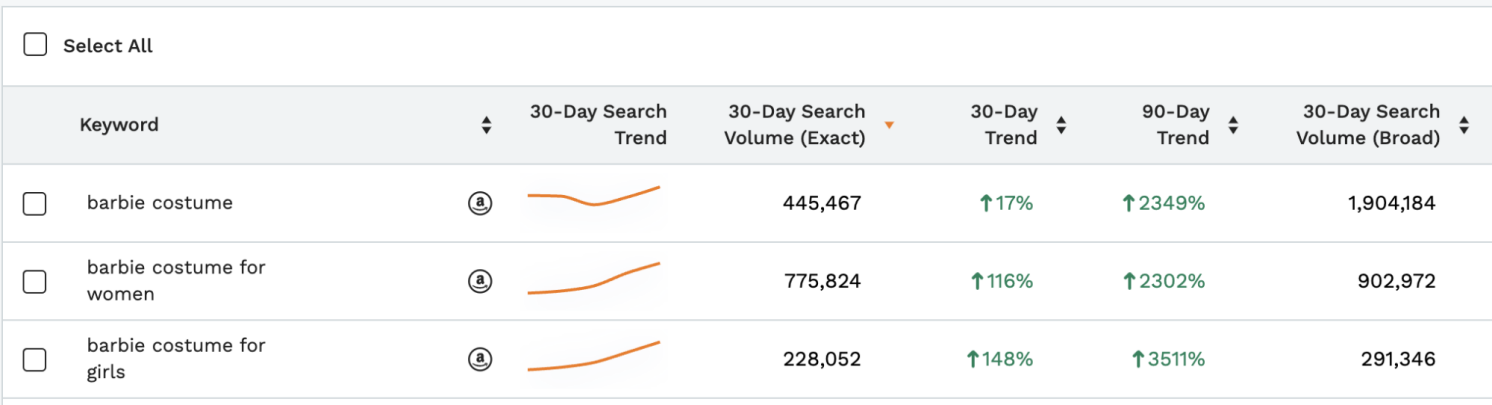Enable the barbie costume for girls checkbox
This screenshot has width=1492, height=405.
pos(35,360)
